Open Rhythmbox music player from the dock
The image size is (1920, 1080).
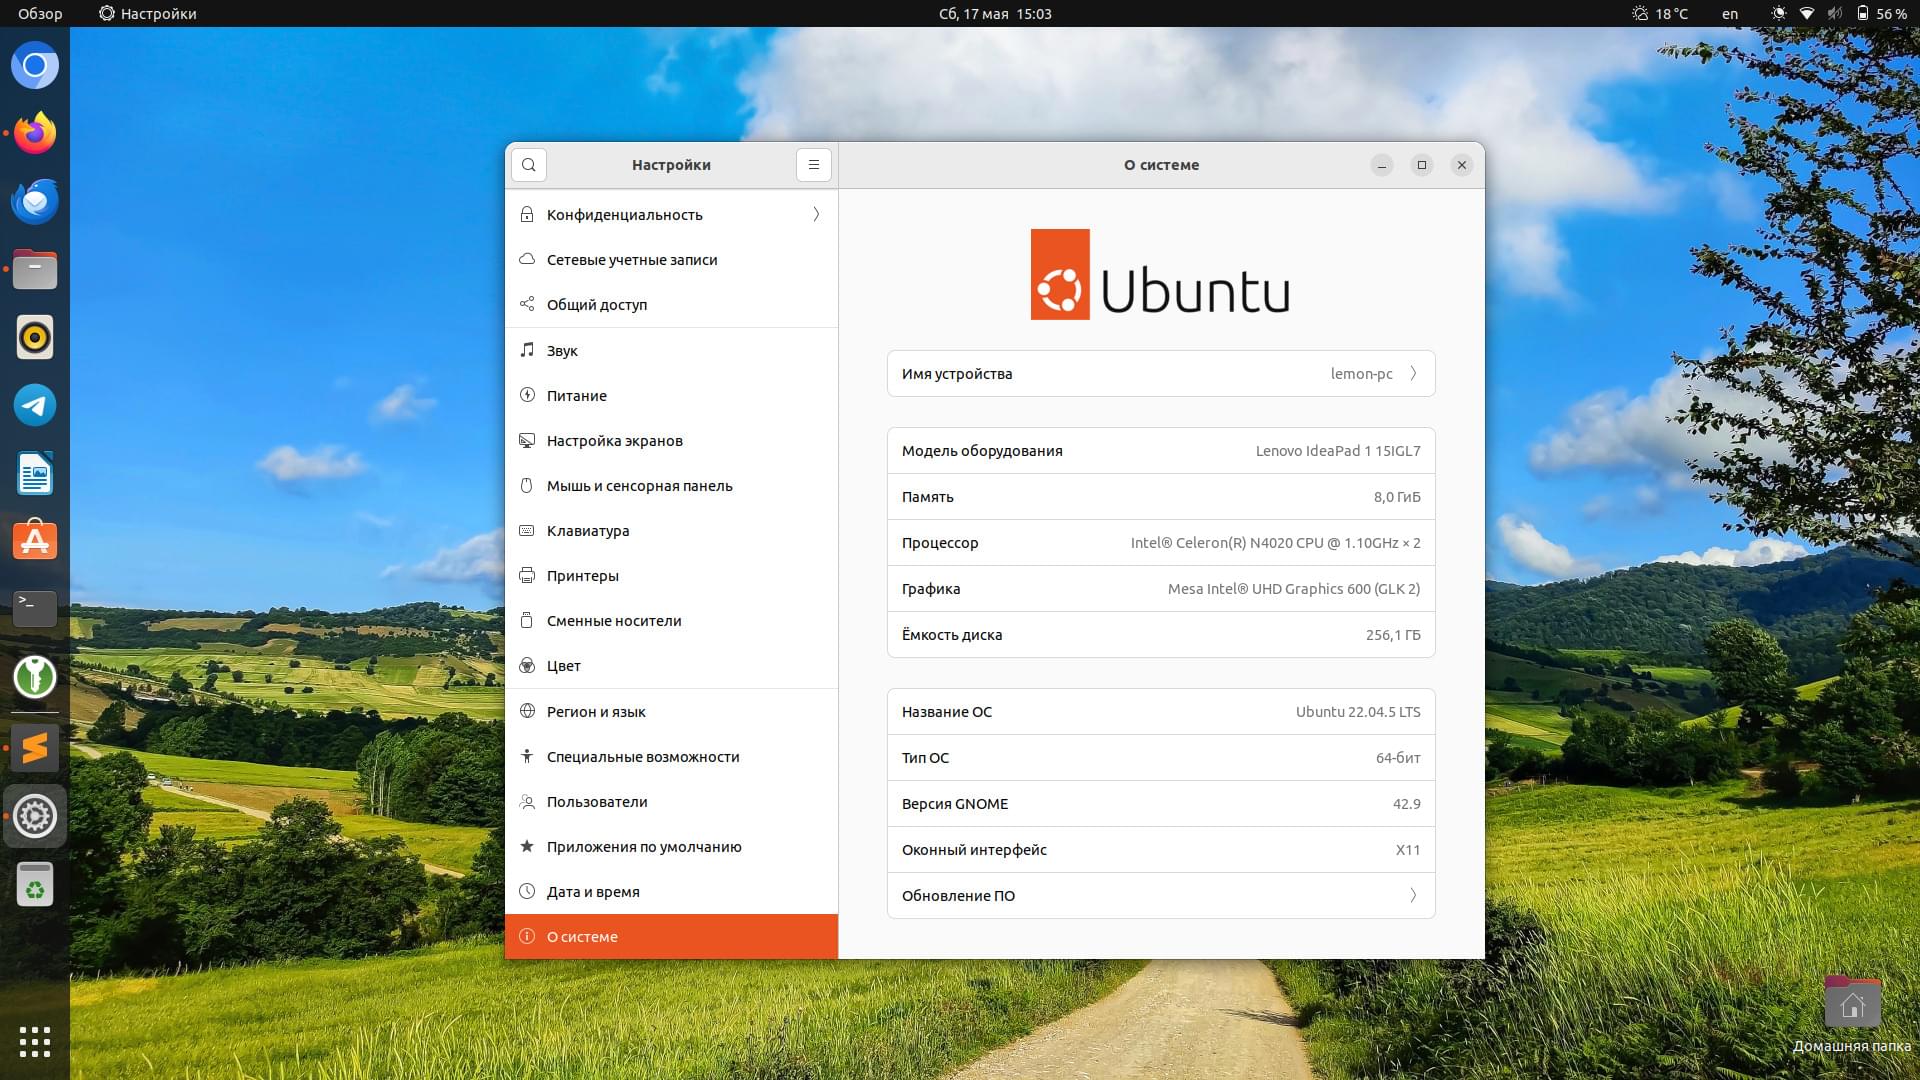click(x=35, y=337)
